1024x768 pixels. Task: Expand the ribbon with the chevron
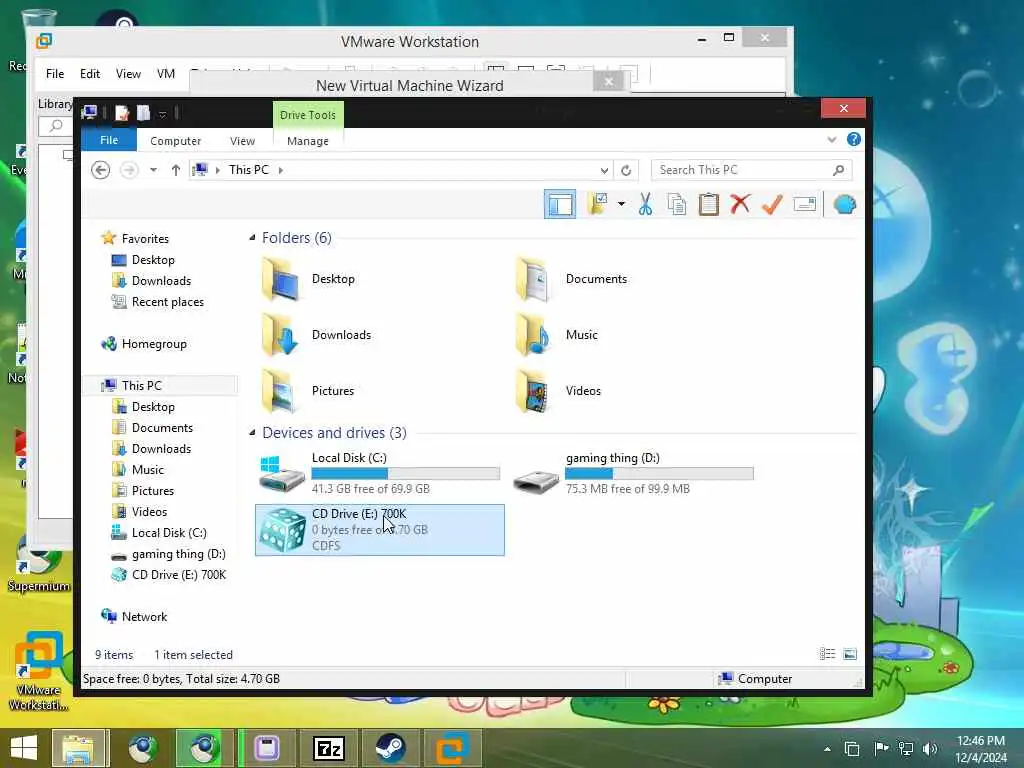click(831, 139)
